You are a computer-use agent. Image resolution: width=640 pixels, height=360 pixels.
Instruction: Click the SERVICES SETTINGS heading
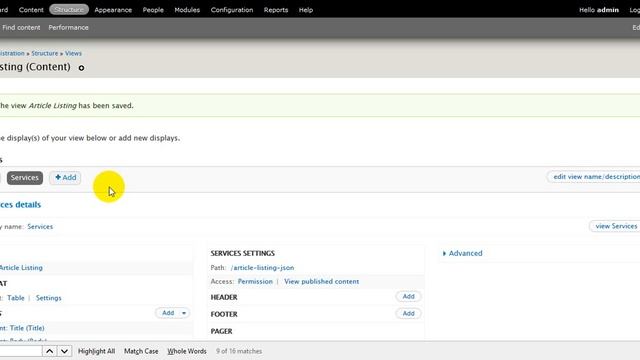click(x=242, y=253)
